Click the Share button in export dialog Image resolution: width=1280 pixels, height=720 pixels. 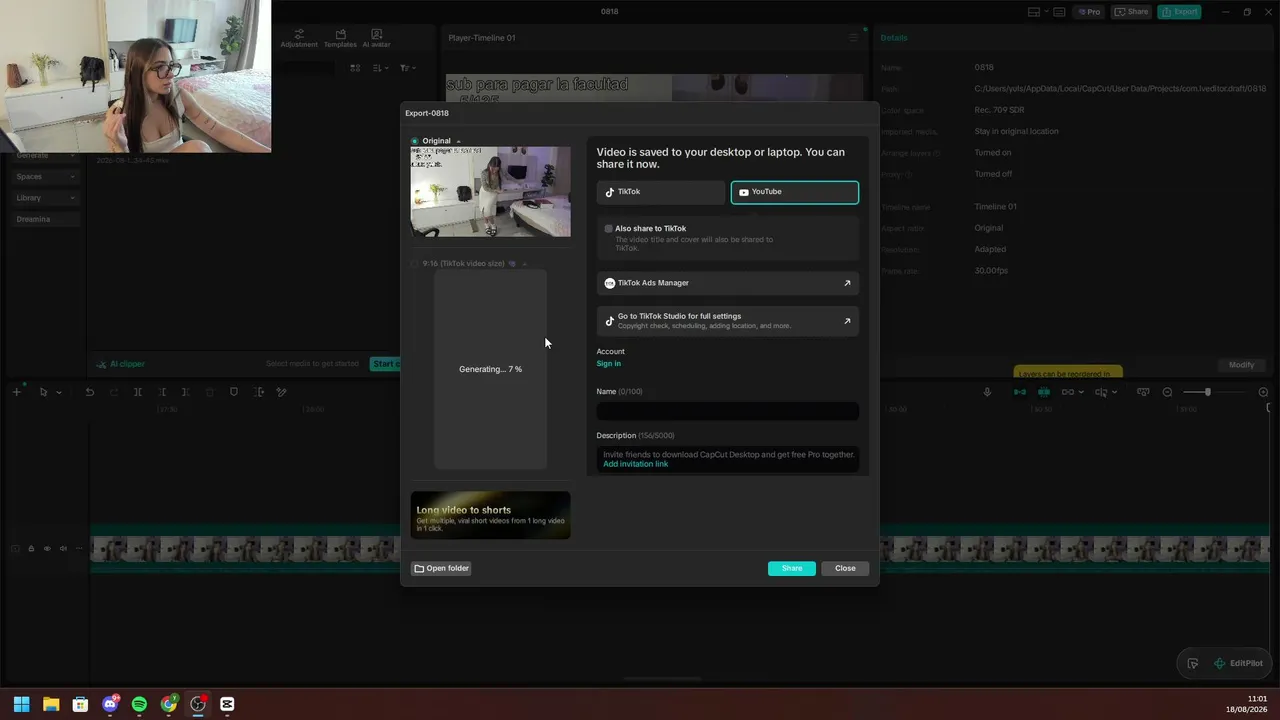792,568
